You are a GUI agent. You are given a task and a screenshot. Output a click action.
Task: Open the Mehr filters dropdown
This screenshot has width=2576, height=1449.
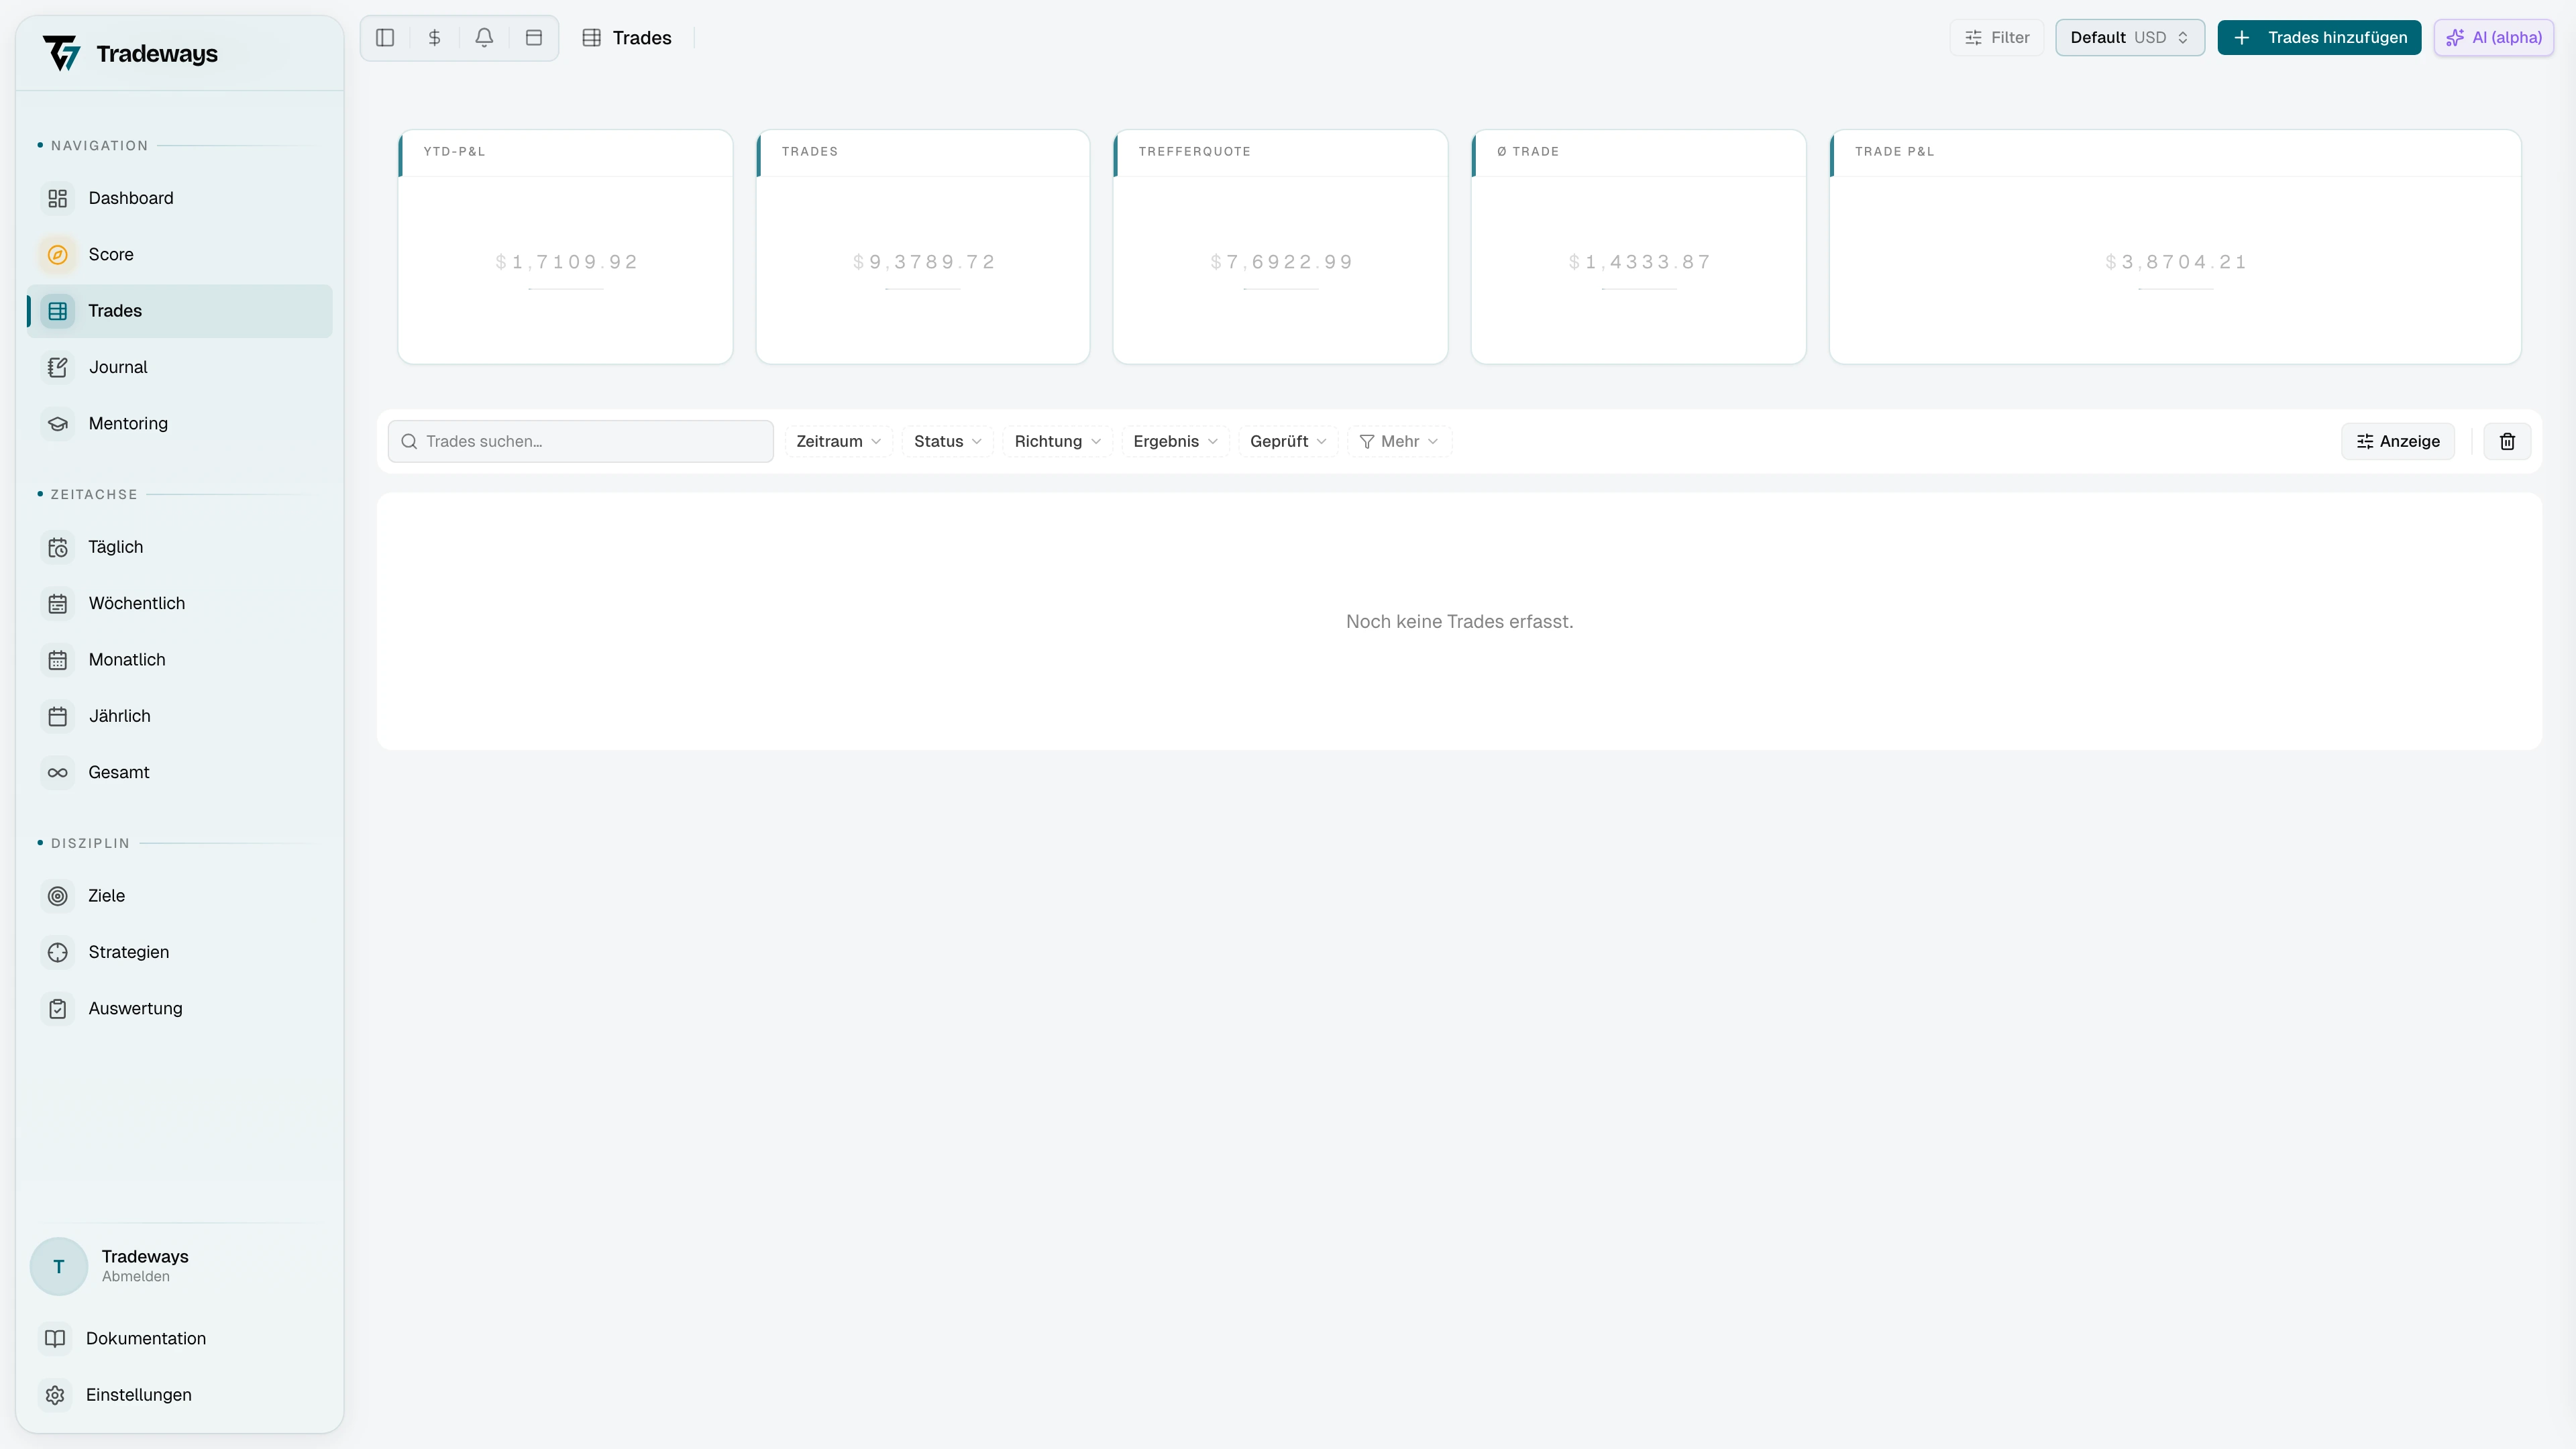pyautogui.click(x=1399, y=441)
